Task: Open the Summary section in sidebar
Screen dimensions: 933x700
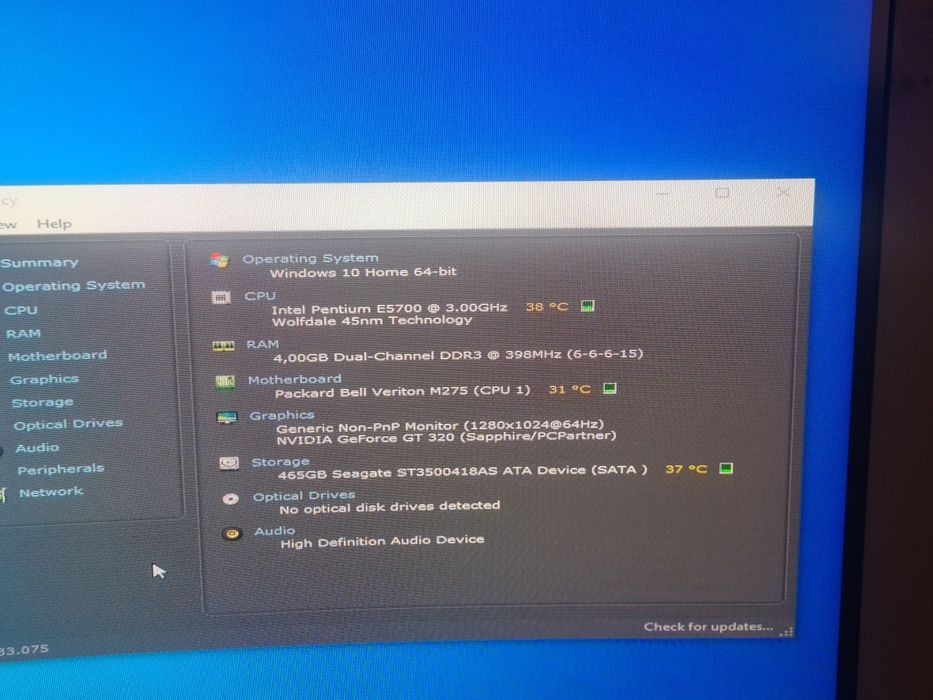Action: 39,262
